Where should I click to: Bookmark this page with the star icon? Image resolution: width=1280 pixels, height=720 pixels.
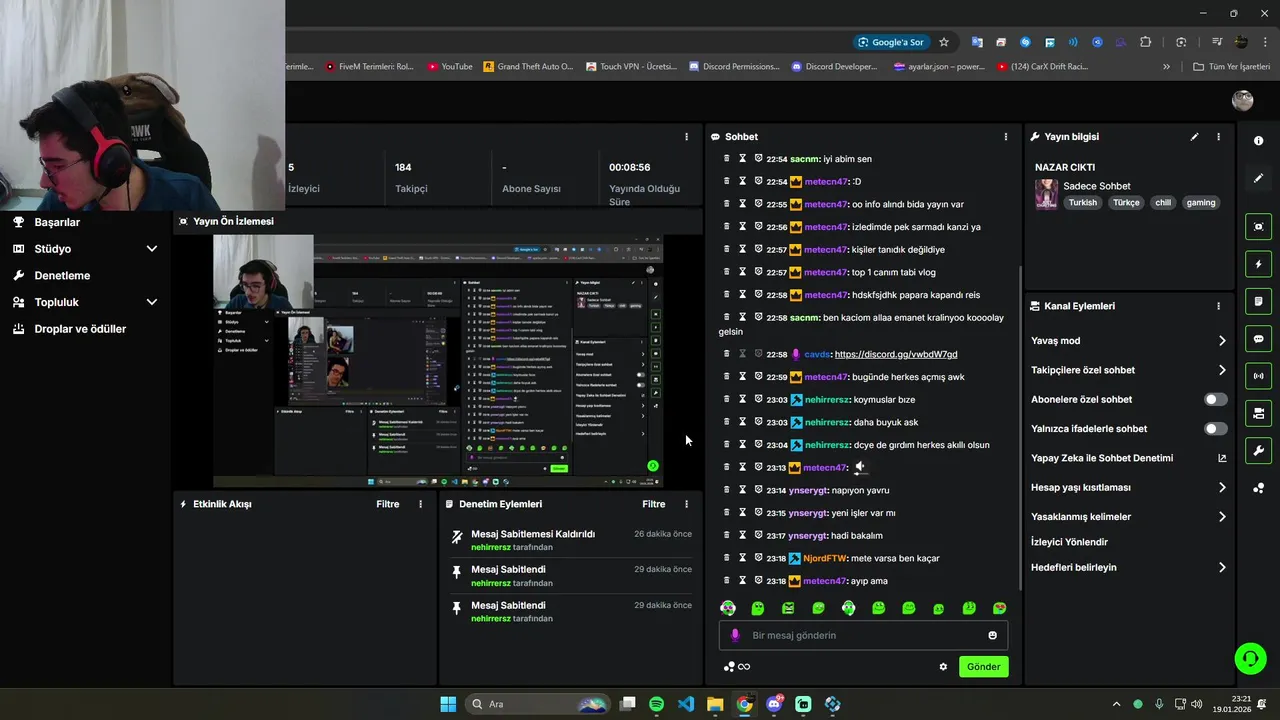tap(943, 42)
